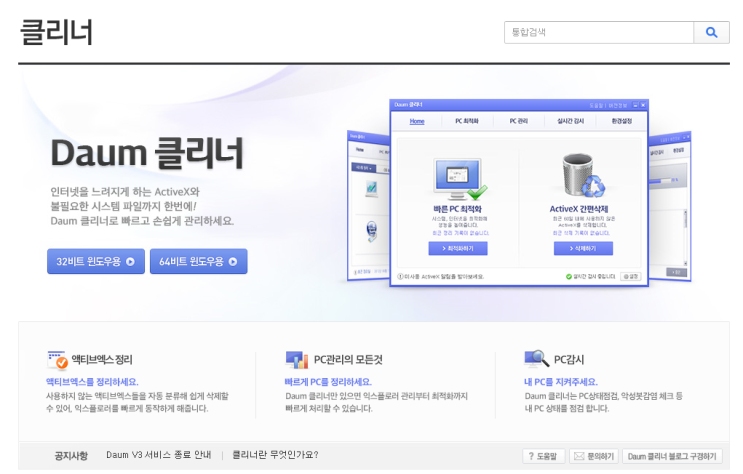The height and width of the screenshot is (474, 743).
Task: Click the 액티브엑스 정리 window checkmark icon
Action: coord(58,360)
